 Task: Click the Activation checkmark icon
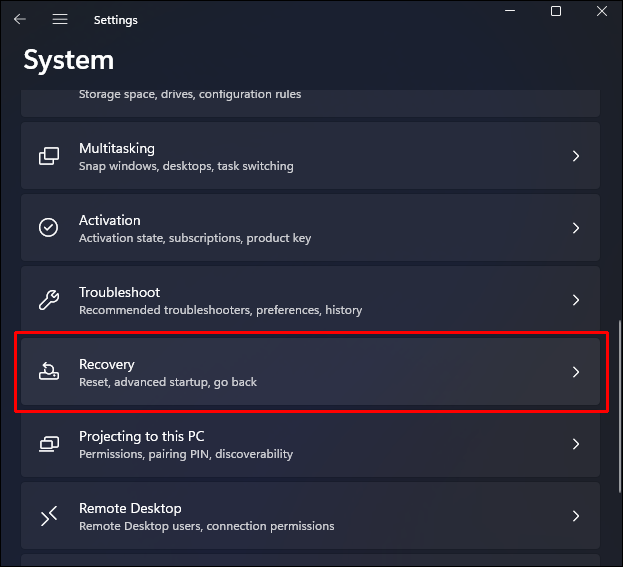(x=48, y=228)
